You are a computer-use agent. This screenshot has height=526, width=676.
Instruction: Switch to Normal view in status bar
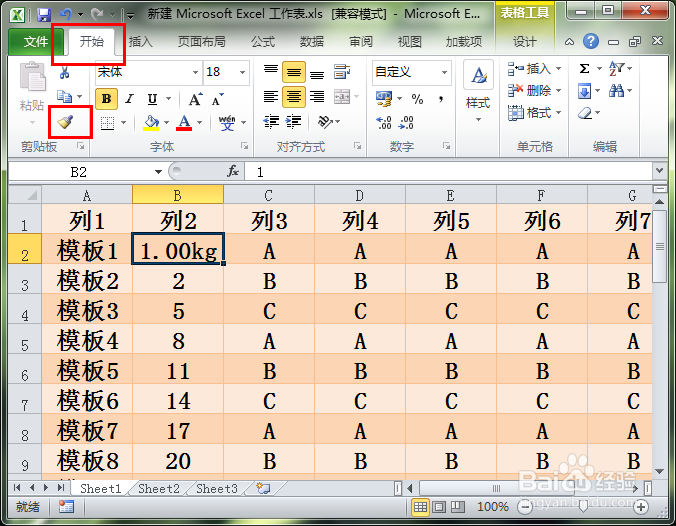point(420,507)
